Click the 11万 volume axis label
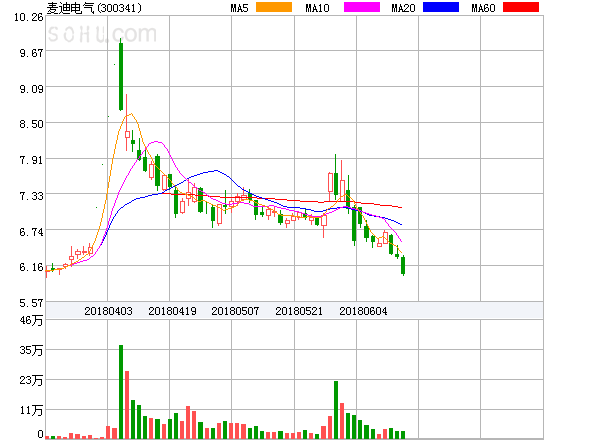 click(x=31, y=410)
